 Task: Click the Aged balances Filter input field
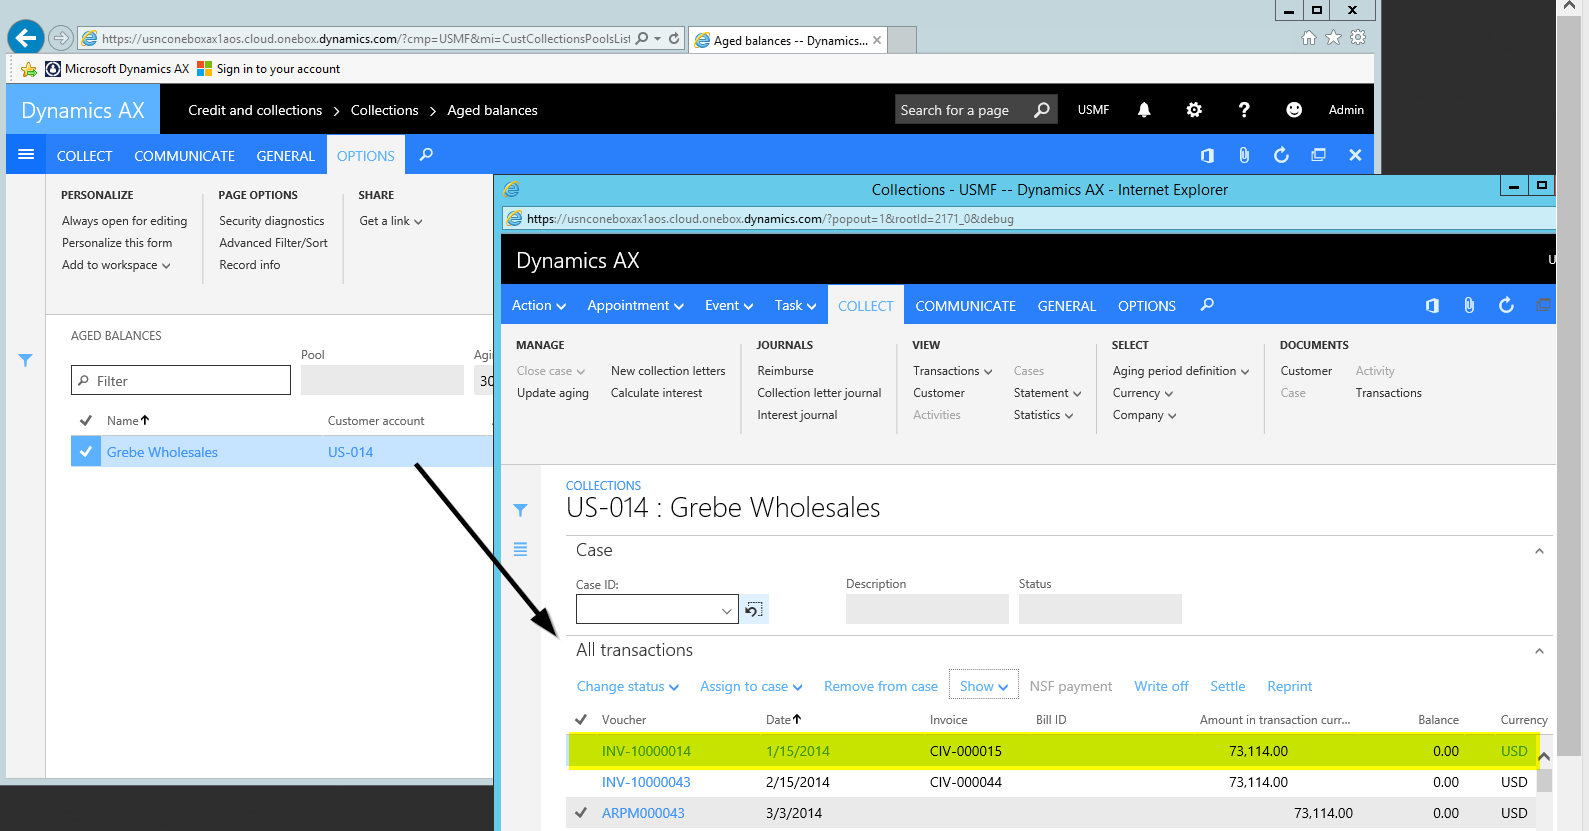(x=190, y=381)
